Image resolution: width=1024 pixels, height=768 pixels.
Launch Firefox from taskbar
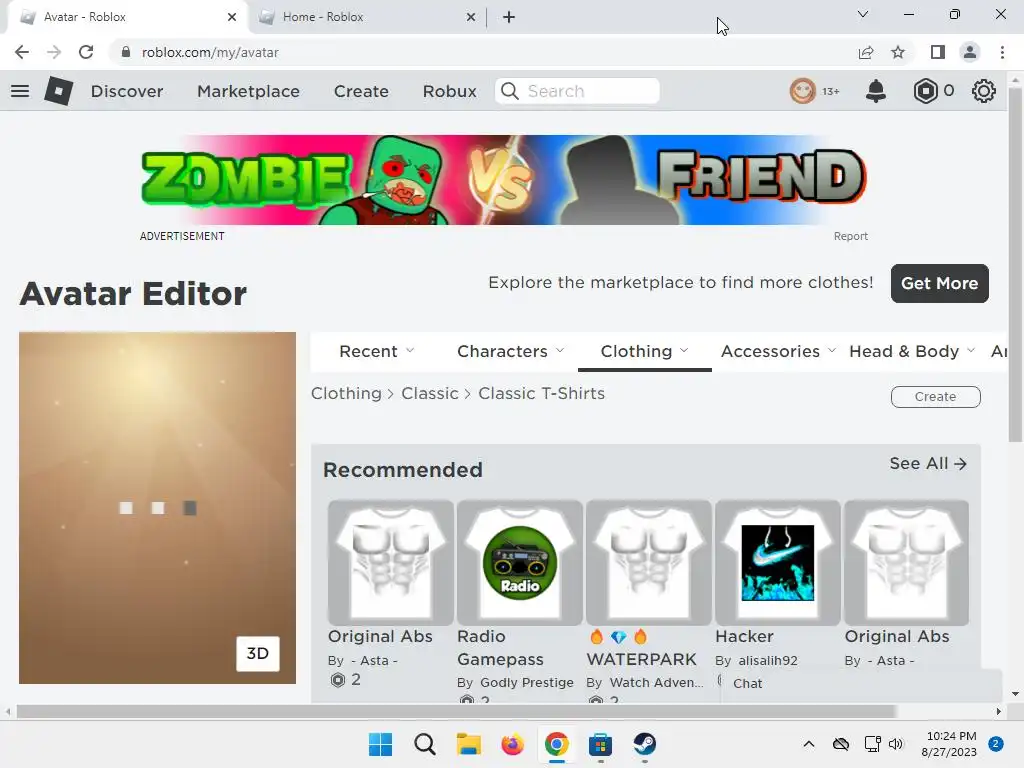tap(513, 744)
